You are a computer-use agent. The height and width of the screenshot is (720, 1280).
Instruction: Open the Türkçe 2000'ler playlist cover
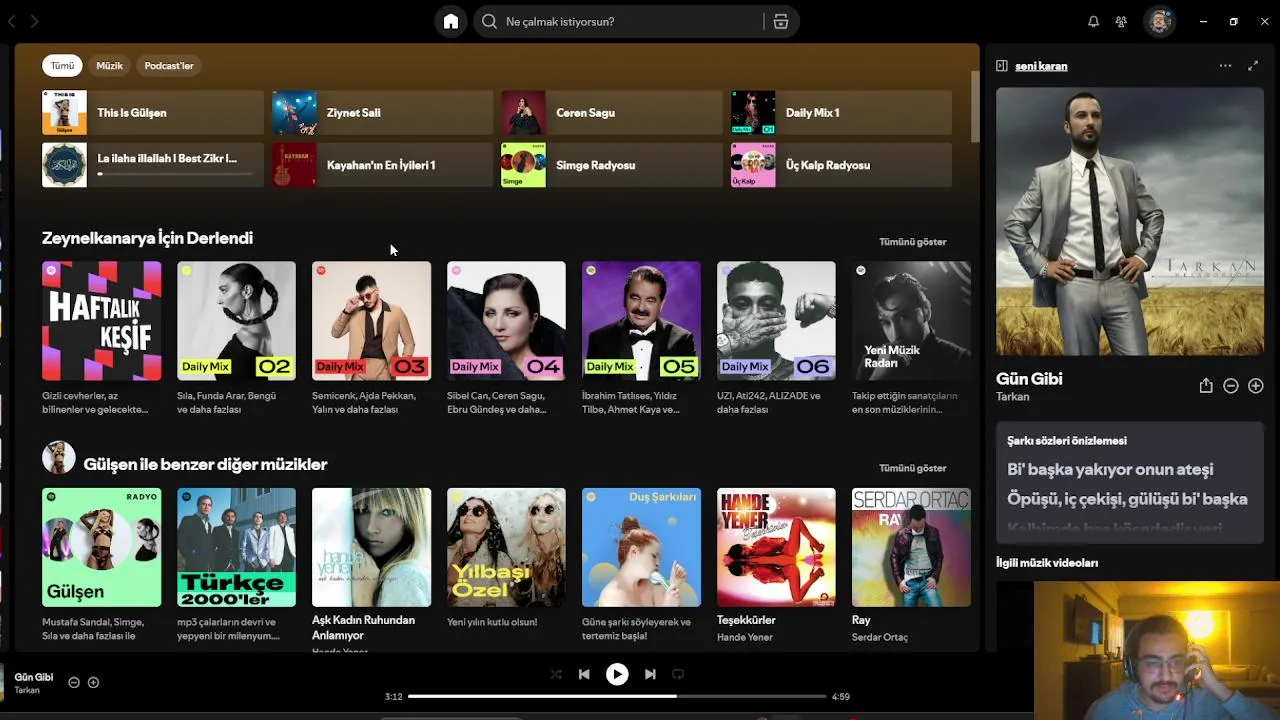[x=236, y=547]
